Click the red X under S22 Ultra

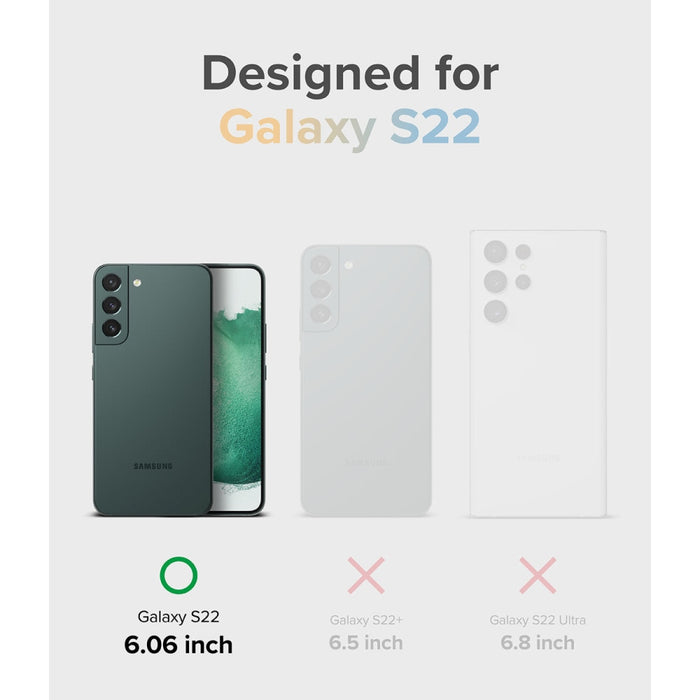538,575
